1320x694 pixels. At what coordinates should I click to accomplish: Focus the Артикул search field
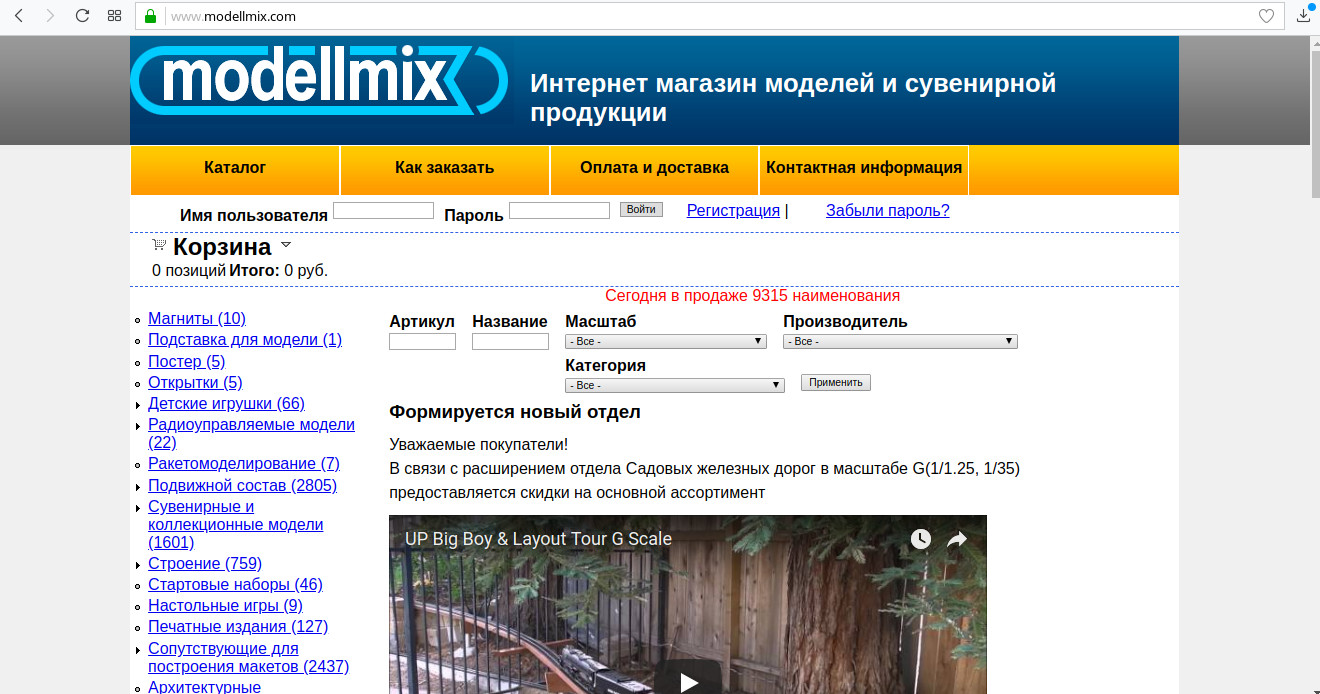pyautogui.click(x=422, y=341)
